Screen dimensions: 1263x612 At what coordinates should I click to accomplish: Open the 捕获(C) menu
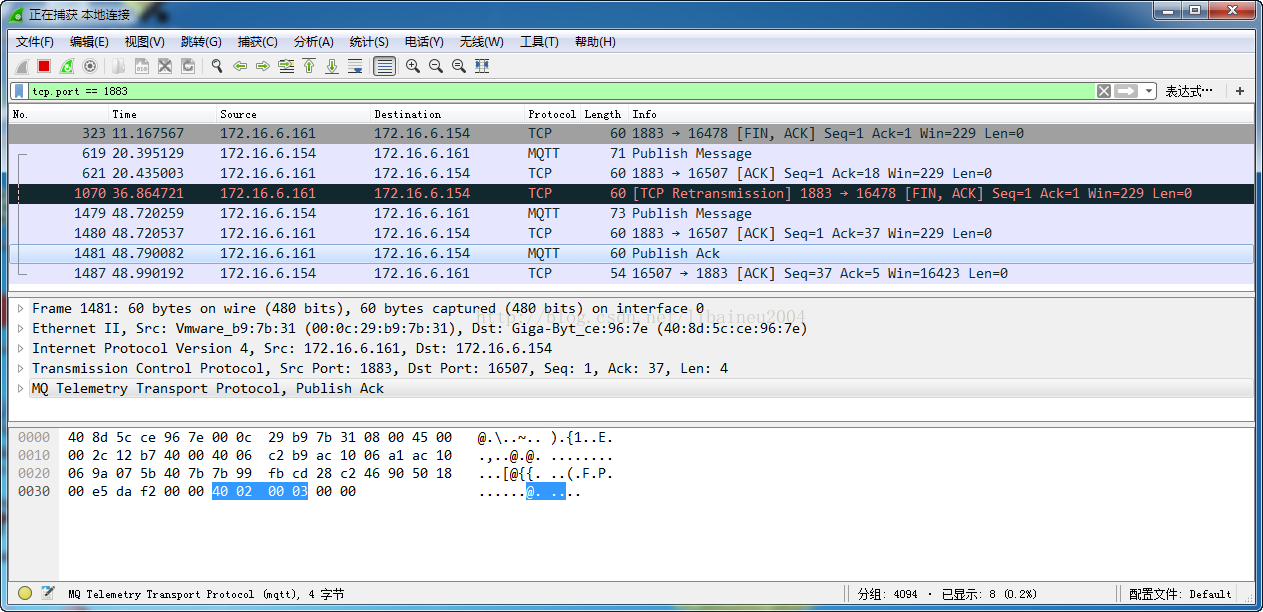pyautogui.click(x=258, y=42)
